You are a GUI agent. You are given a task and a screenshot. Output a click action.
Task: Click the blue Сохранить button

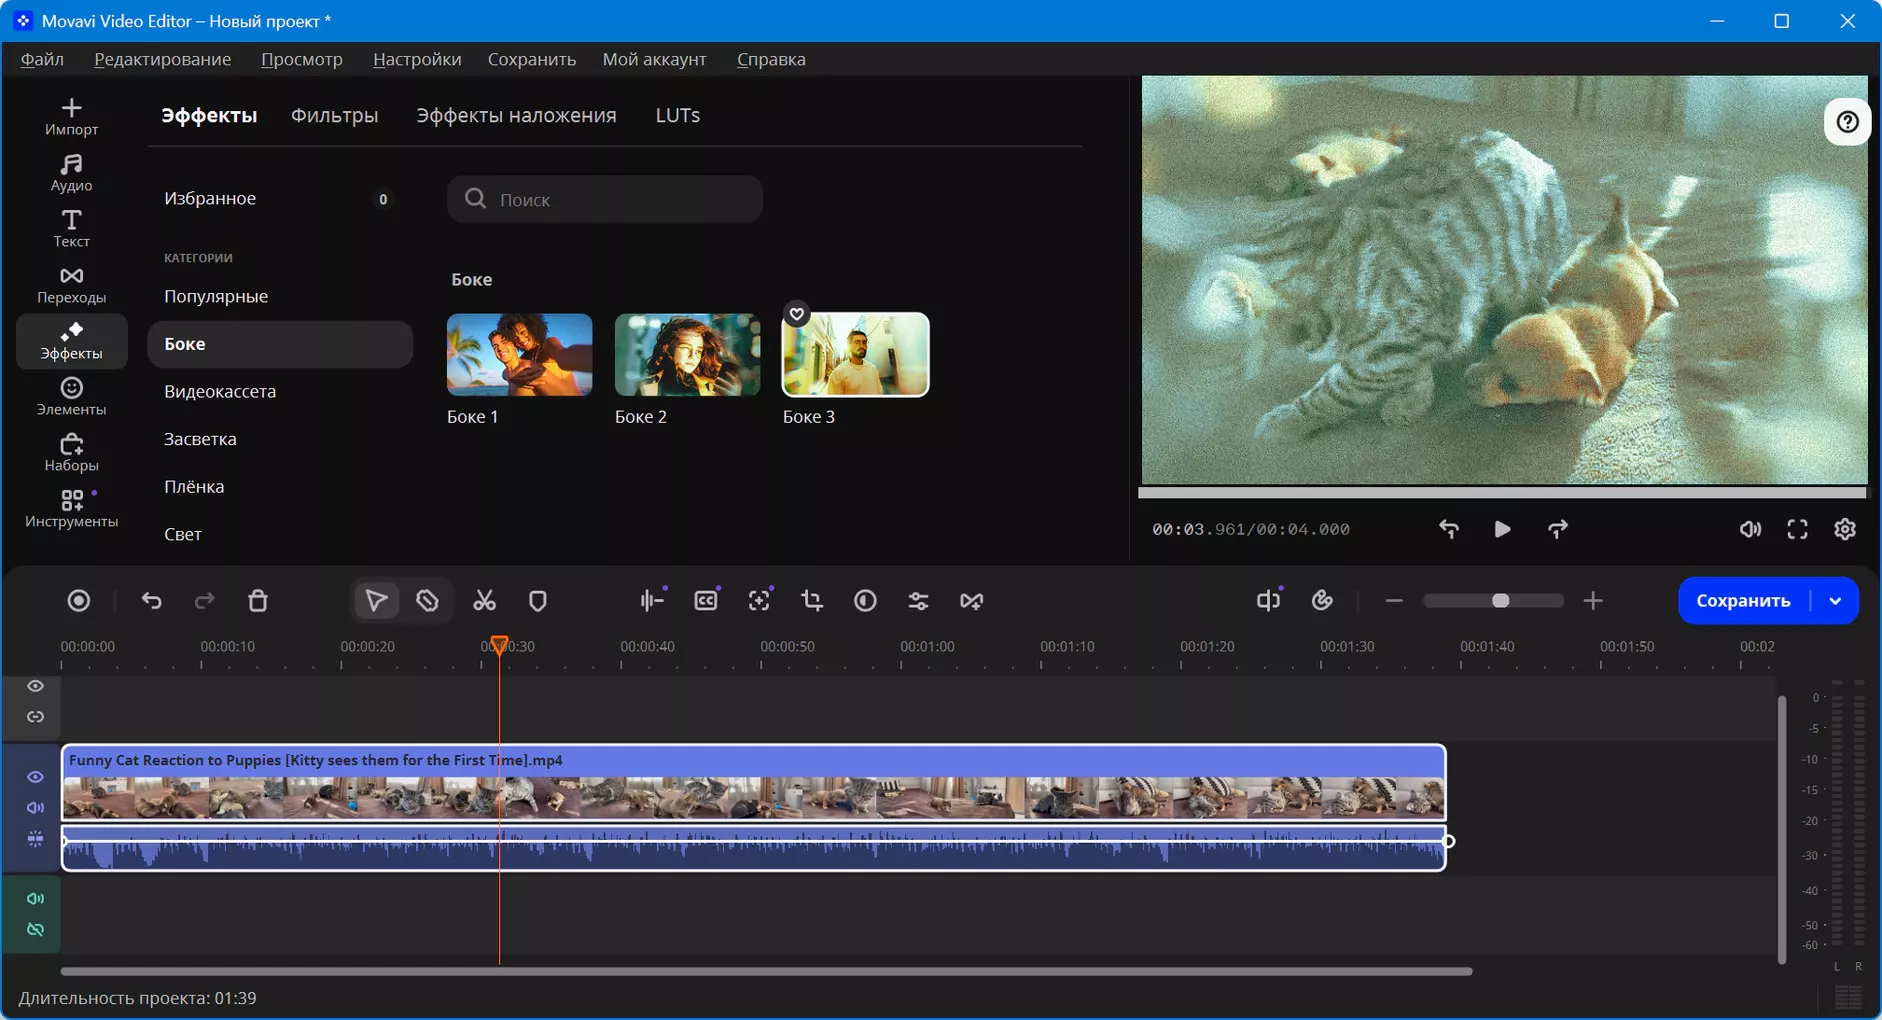click(x=1743, y=601)
